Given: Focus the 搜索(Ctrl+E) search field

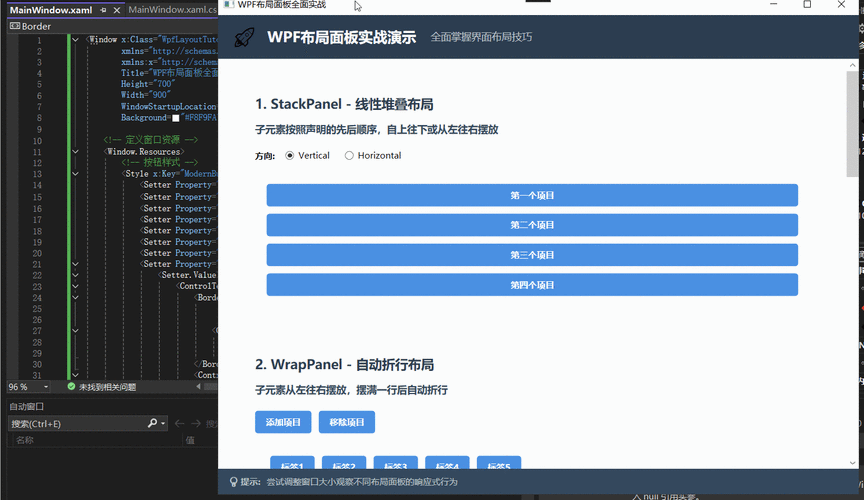Looking at the screenshot, I should click(x=77, y=423).
